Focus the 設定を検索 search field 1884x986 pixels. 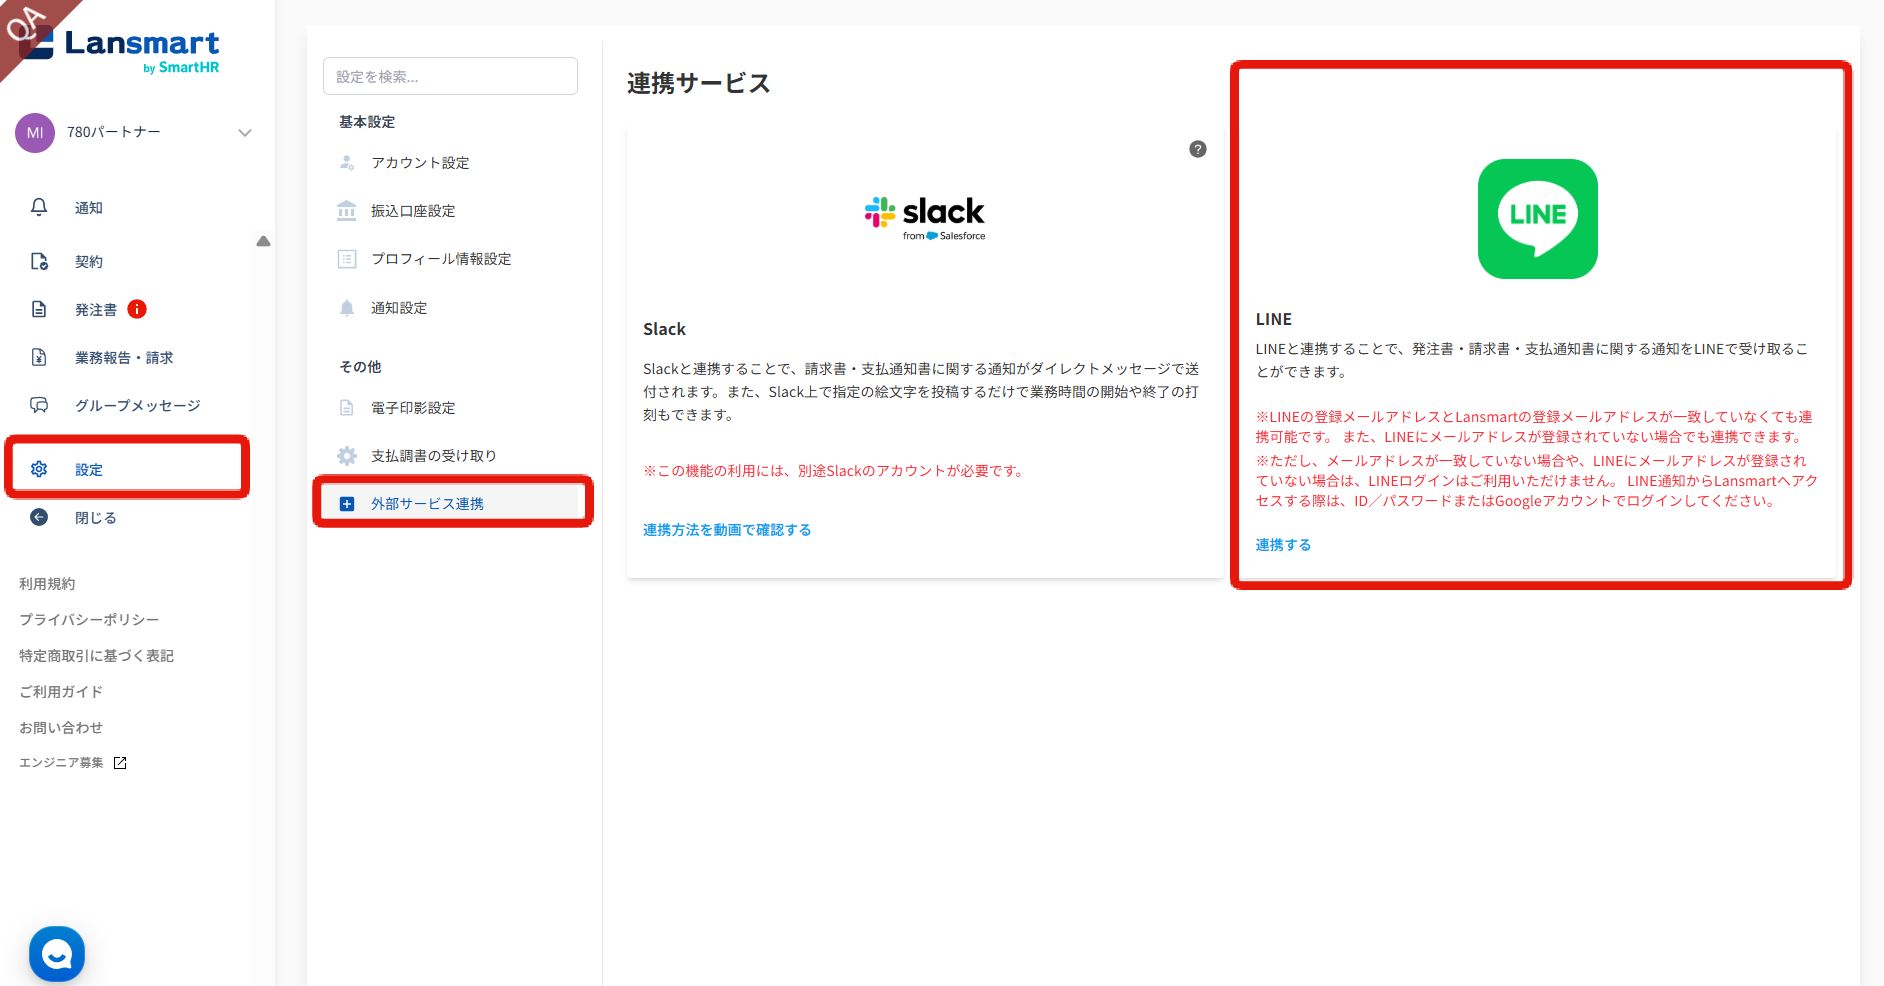click(450, 76)
